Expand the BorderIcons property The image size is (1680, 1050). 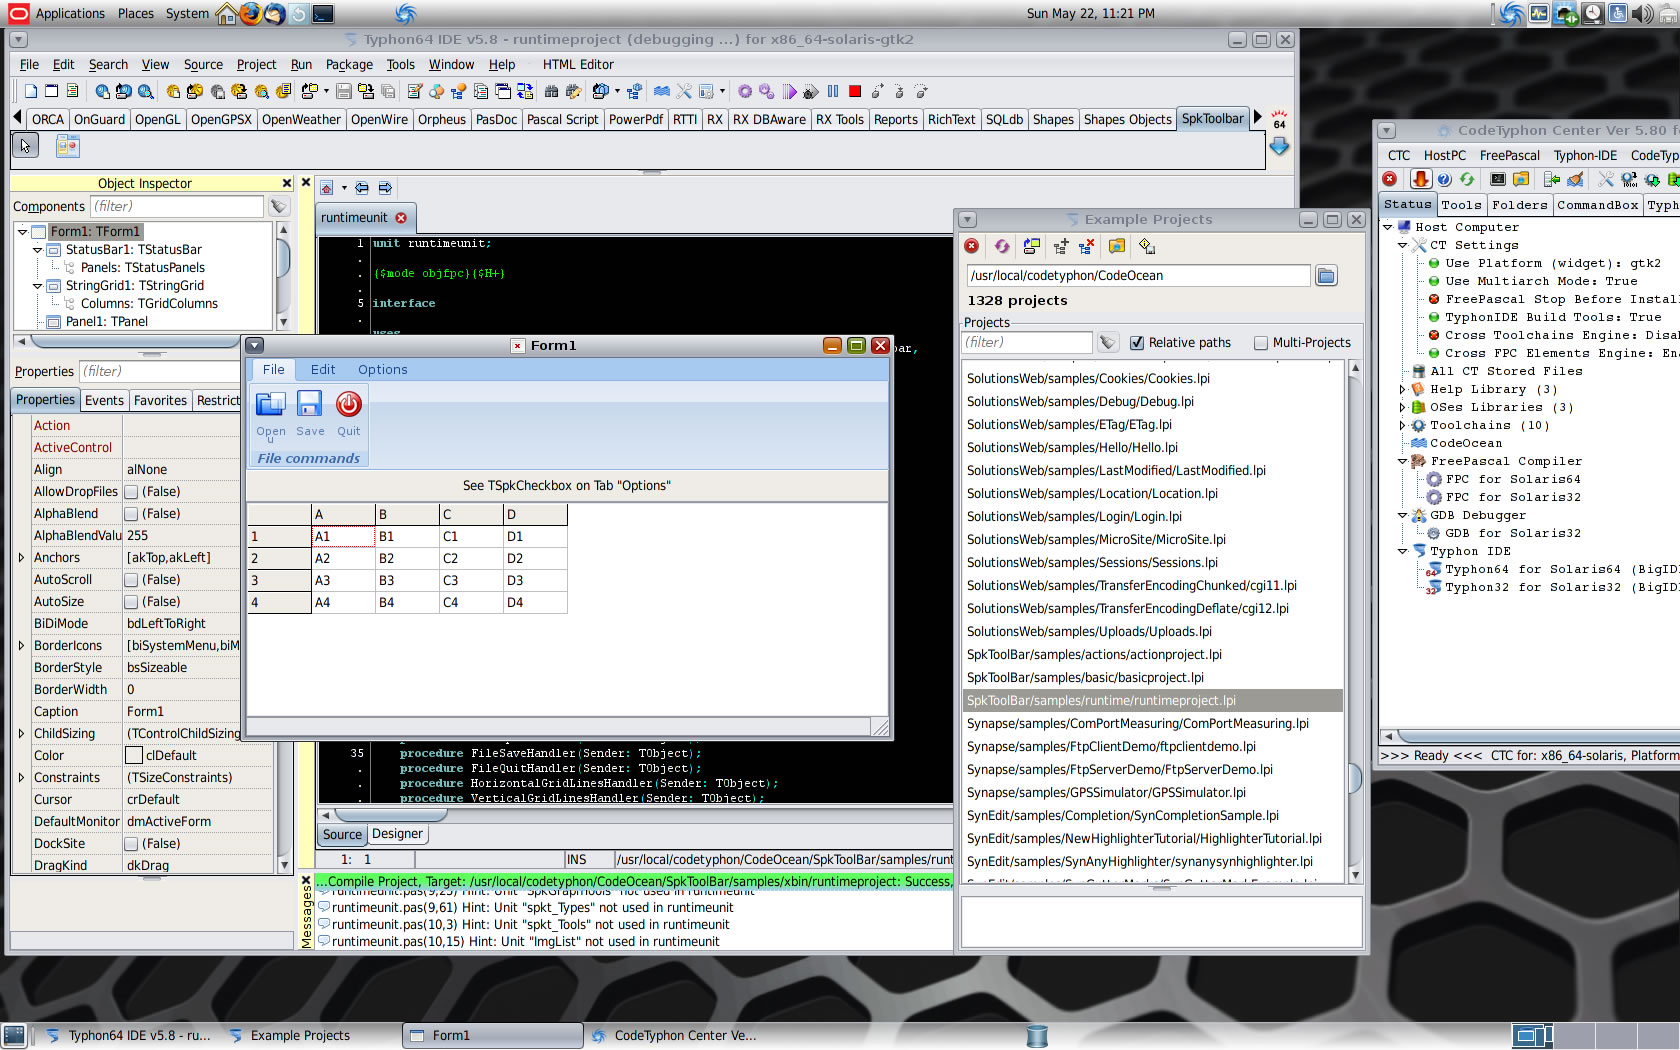pyautogui.click(x=21, y=646)
